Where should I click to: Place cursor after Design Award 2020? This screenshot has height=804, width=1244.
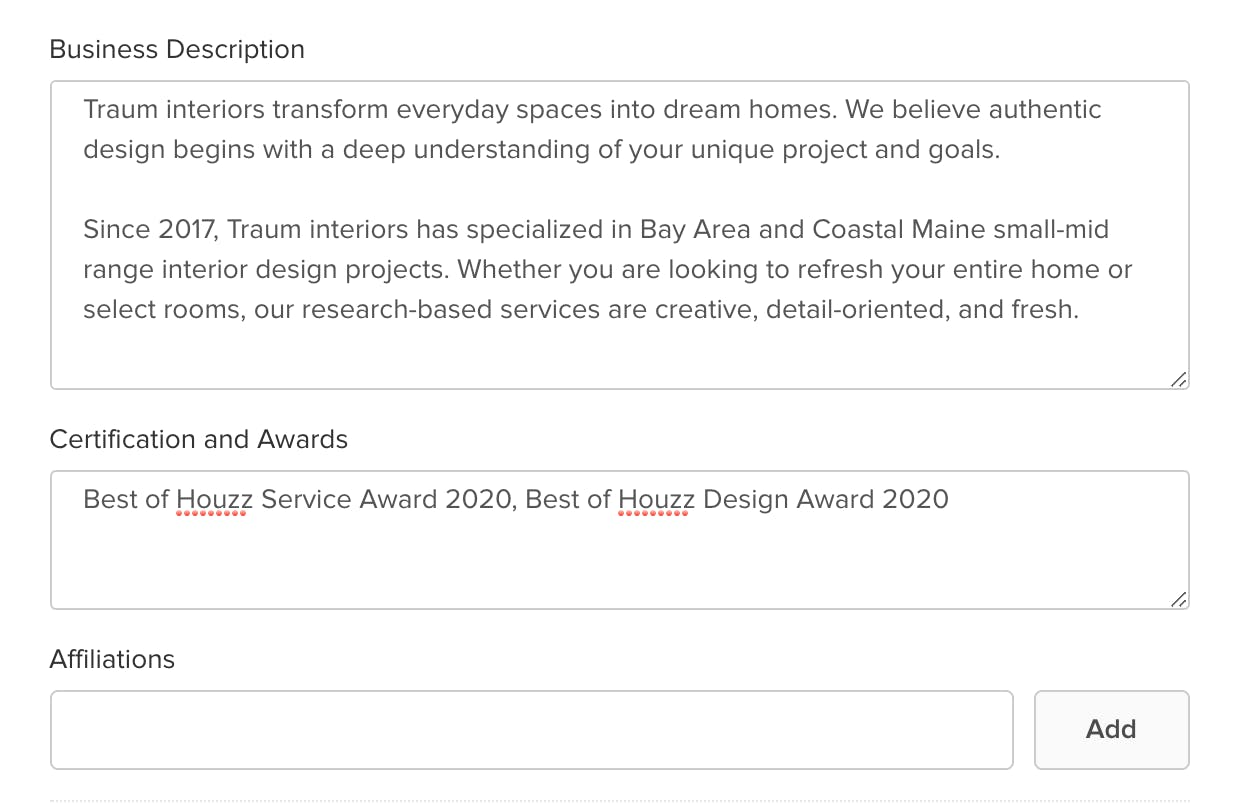(951, 499)
